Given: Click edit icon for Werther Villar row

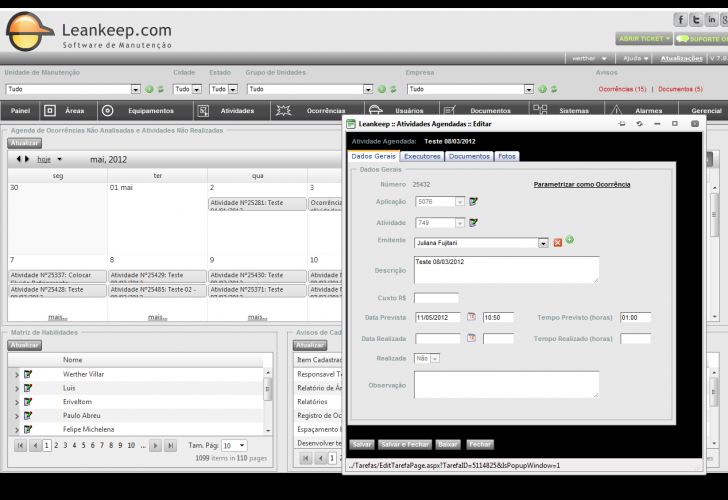Looking at the screenshot, I should [x=28, y=374].
